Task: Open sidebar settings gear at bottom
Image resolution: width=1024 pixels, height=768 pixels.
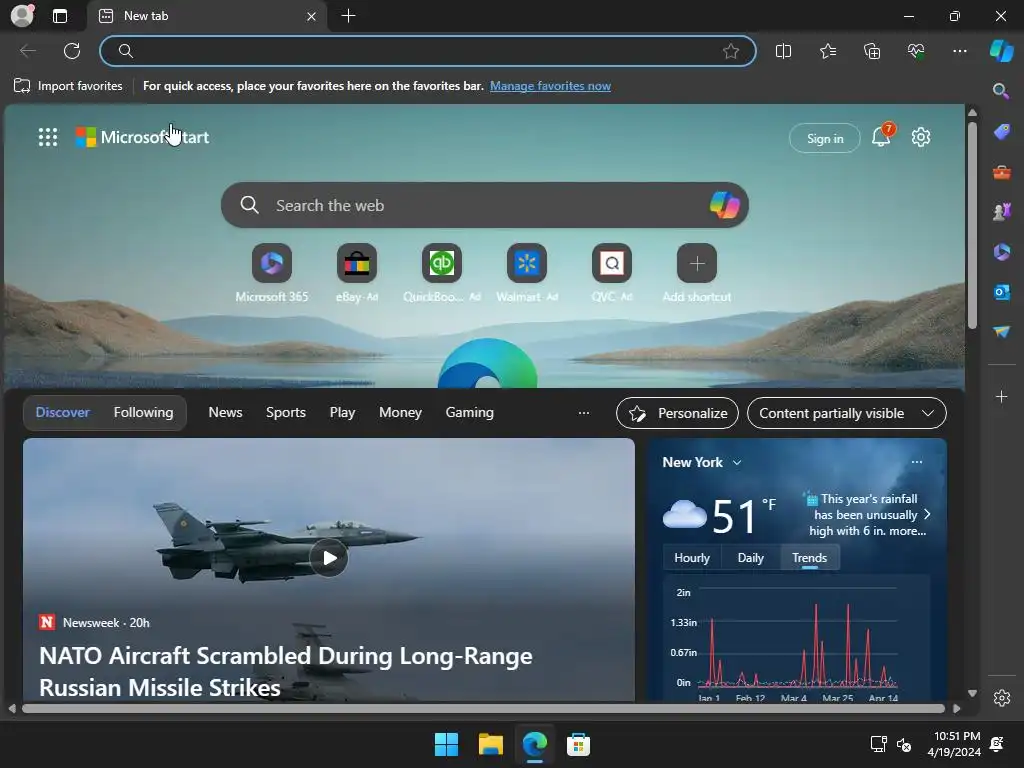Action: point(1002,697)
